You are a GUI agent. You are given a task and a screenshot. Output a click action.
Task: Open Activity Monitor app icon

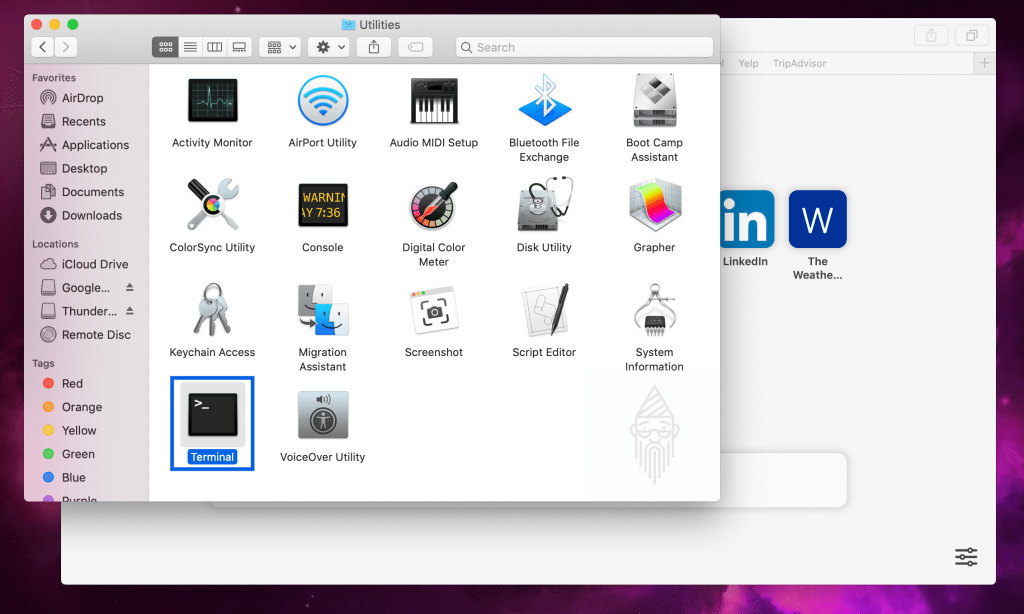(x=212, y=101)
